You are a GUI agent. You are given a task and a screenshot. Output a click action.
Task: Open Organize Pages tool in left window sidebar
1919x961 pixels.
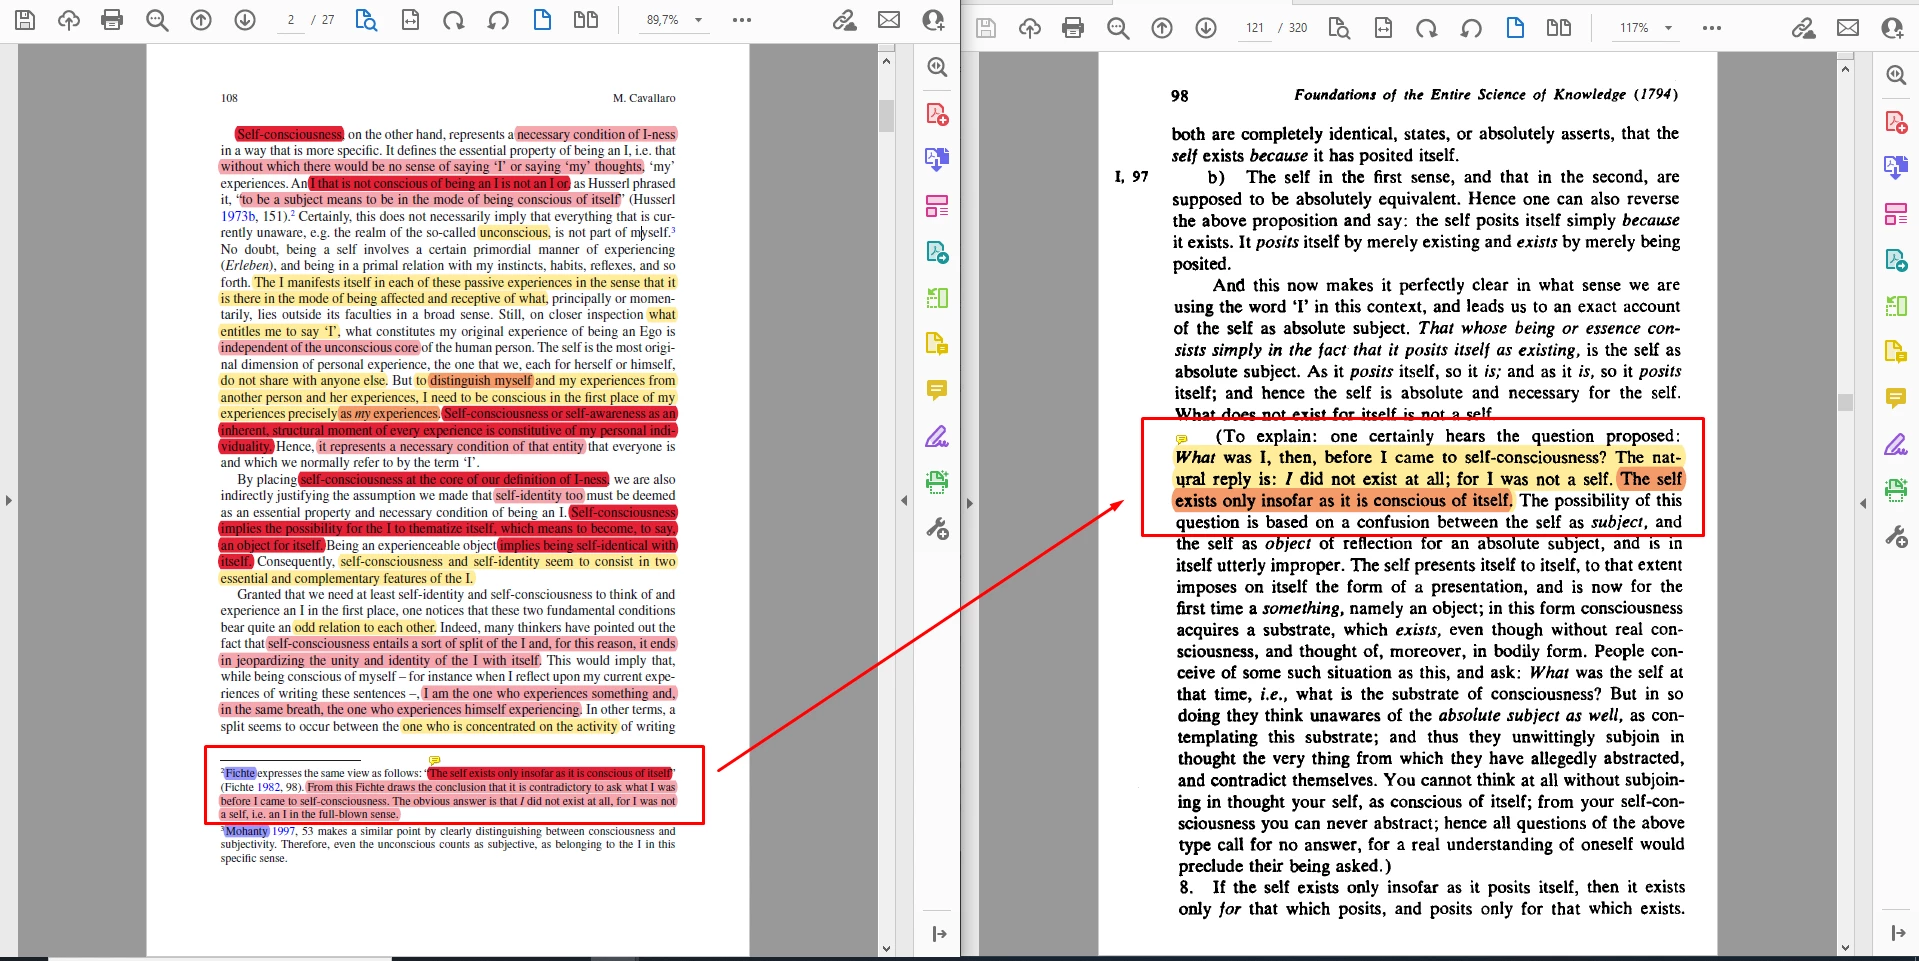937,206
